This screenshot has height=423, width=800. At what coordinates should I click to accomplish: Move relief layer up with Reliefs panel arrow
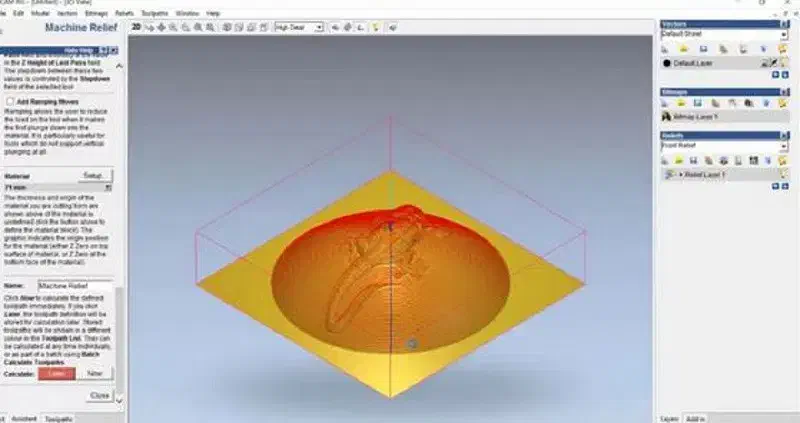[x=776, y=187]
